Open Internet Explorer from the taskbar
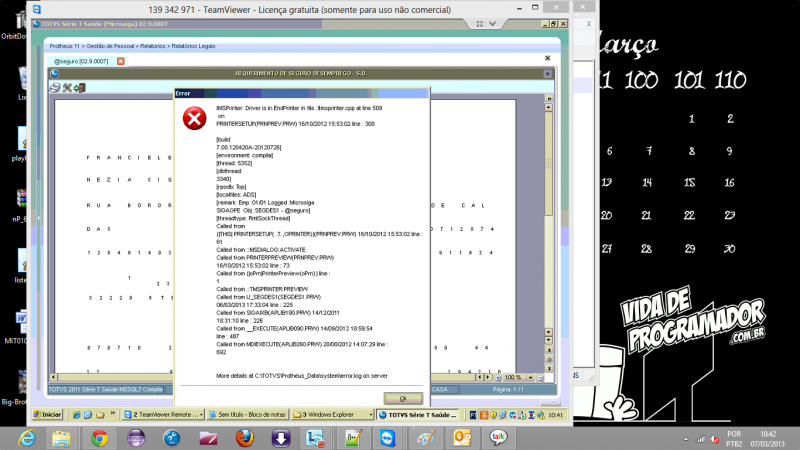 tap(27, 438)
